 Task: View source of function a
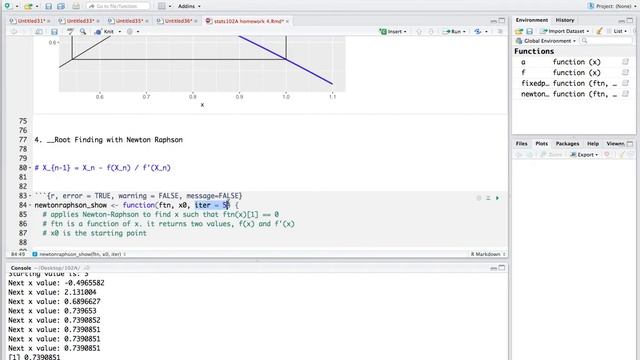pos(625,62)
